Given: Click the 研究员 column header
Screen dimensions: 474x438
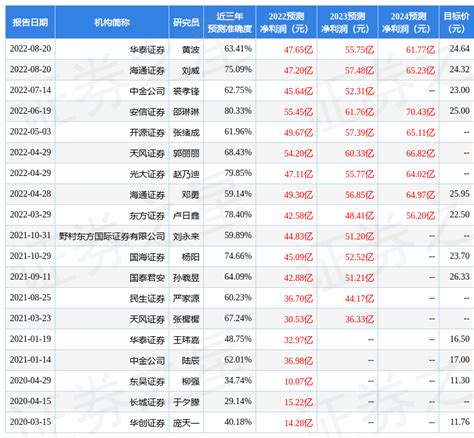Looking at the screenshot, I should click(x=186, y=22).
